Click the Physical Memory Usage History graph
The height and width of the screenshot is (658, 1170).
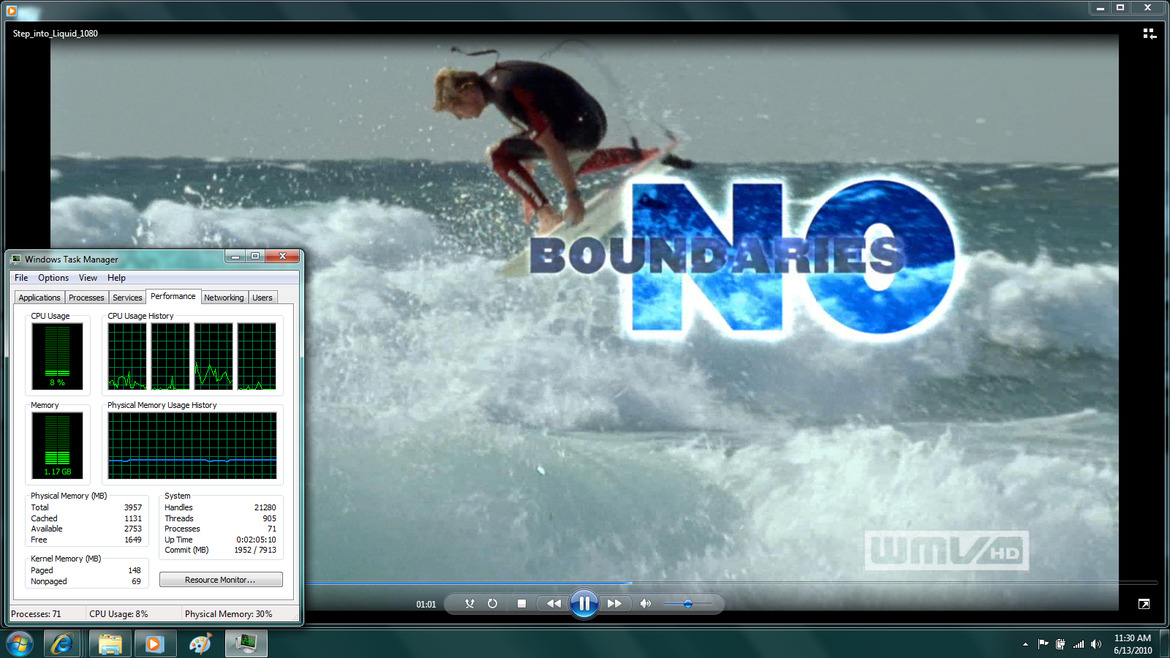click(x=192, y=445)
